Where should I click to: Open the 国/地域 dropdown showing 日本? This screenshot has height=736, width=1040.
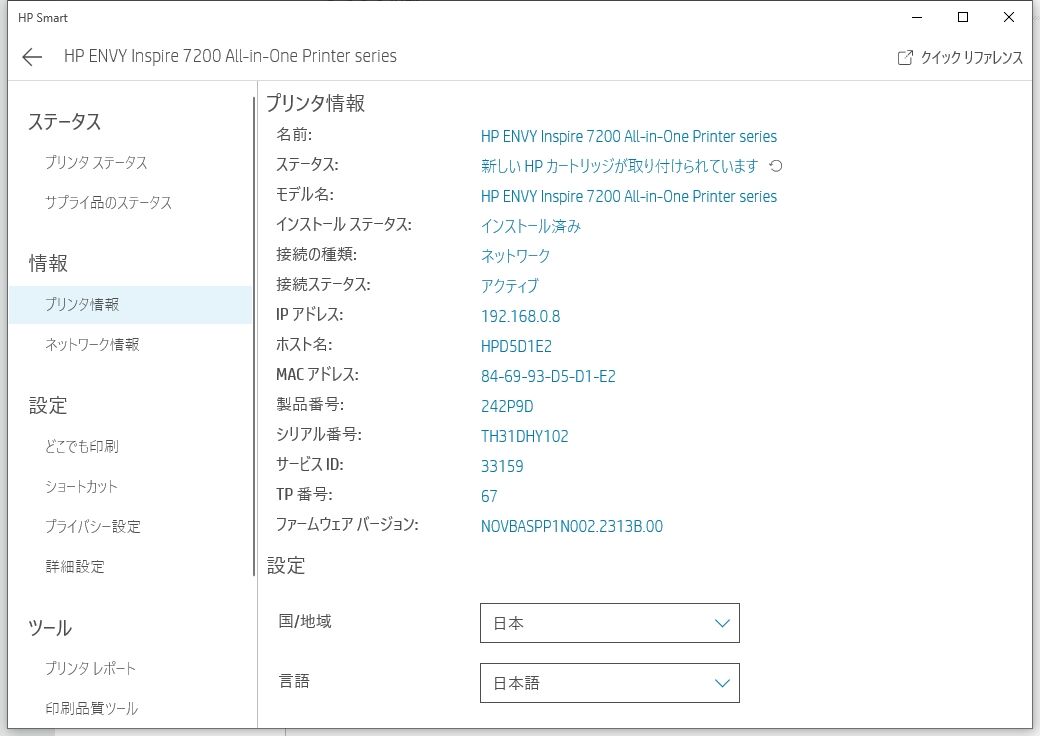pos(610,623)
